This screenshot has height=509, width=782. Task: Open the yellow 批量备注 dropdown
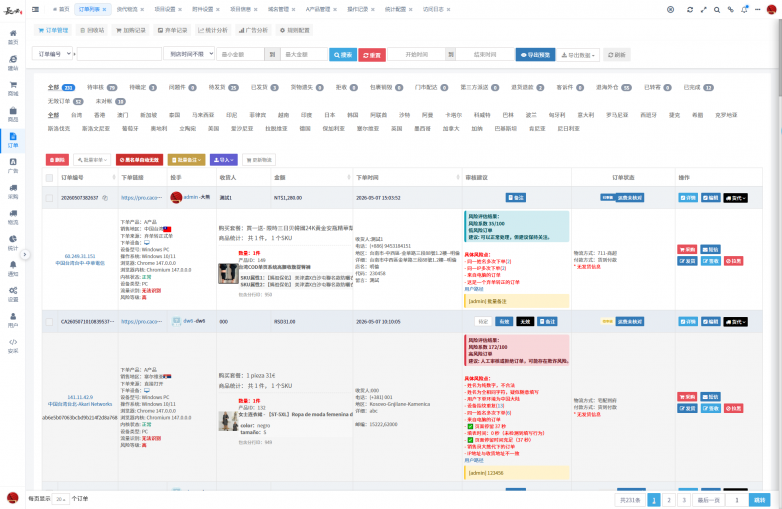187,160
